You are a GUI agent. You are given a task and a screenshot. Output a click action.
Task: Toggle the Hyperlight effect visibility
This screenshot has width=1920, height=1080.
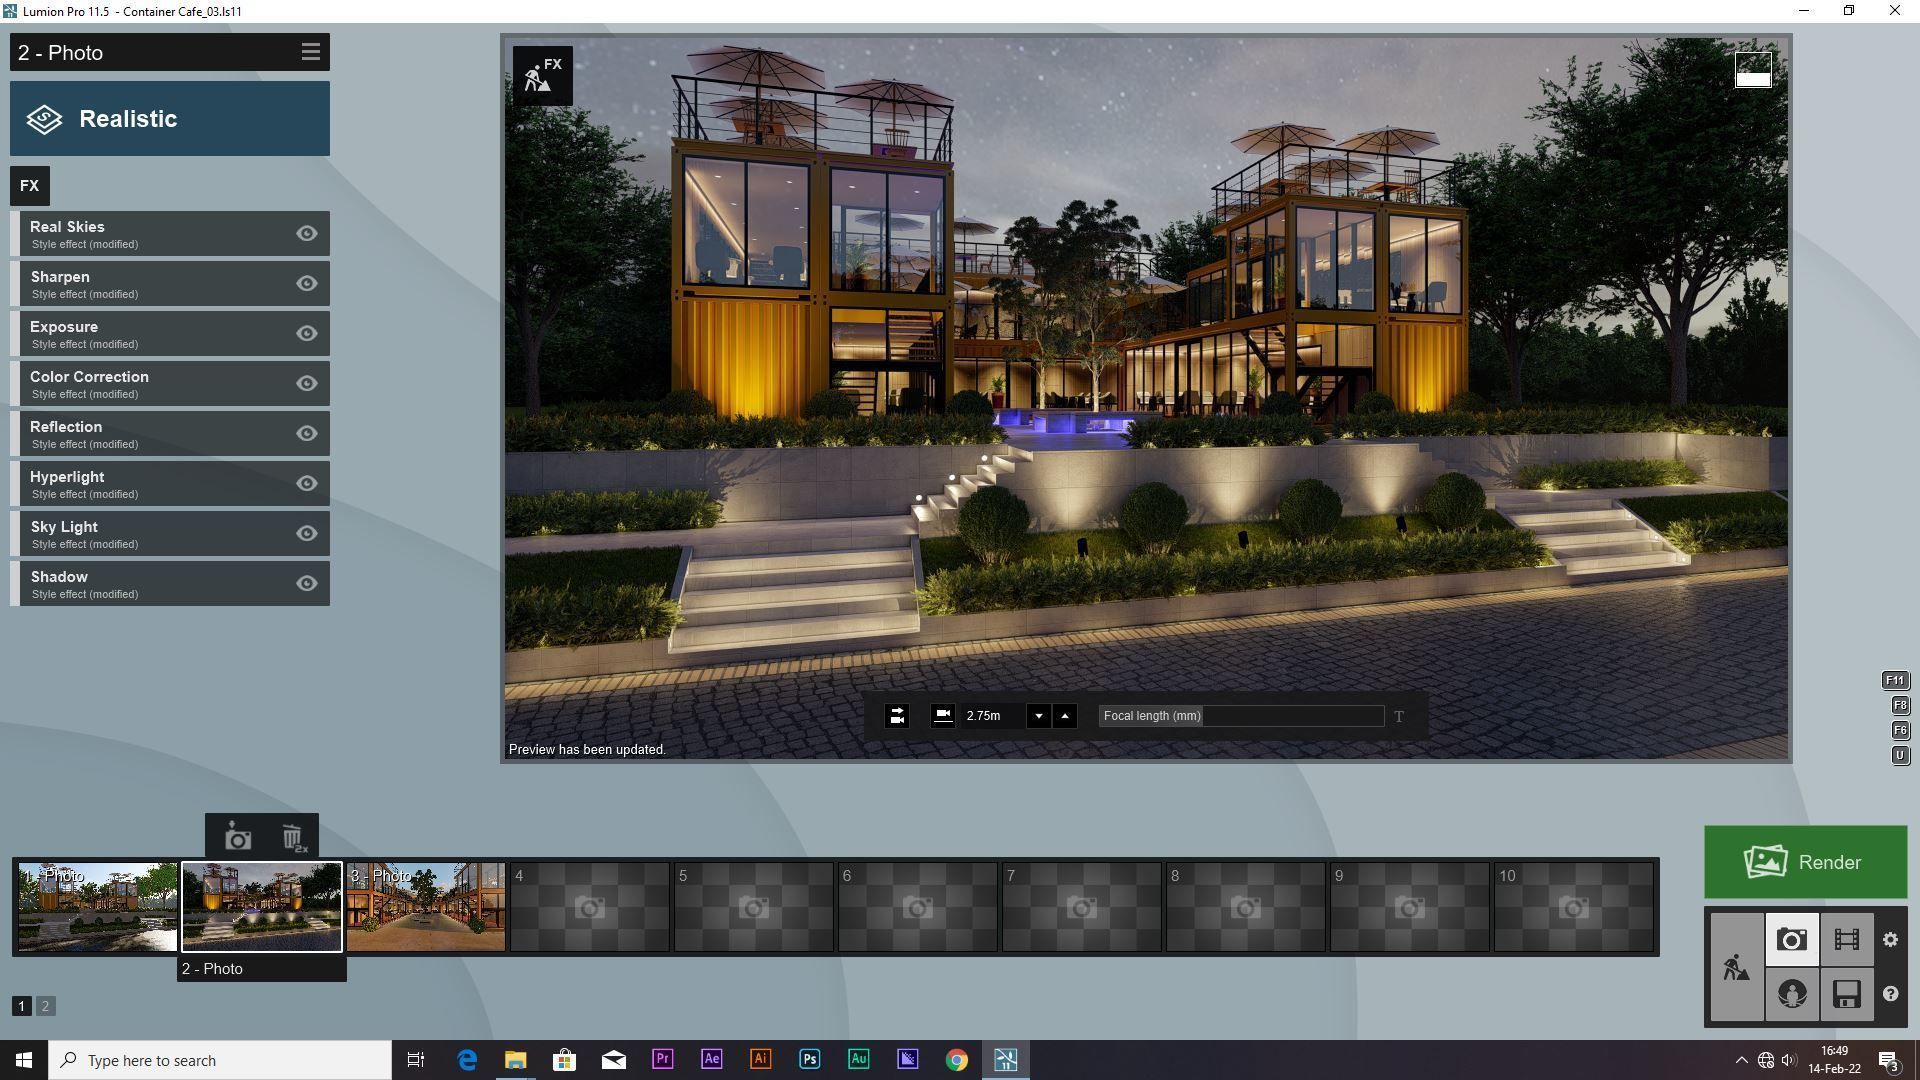[x=307, y=483]
